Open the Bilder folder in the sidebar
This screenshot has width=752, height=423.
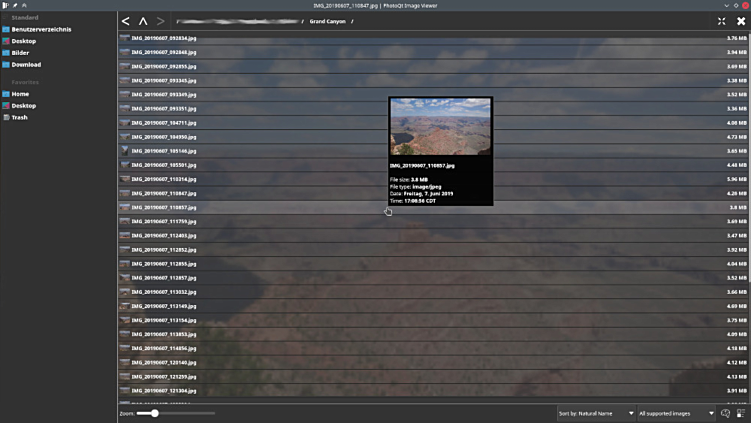coord(20,53)
